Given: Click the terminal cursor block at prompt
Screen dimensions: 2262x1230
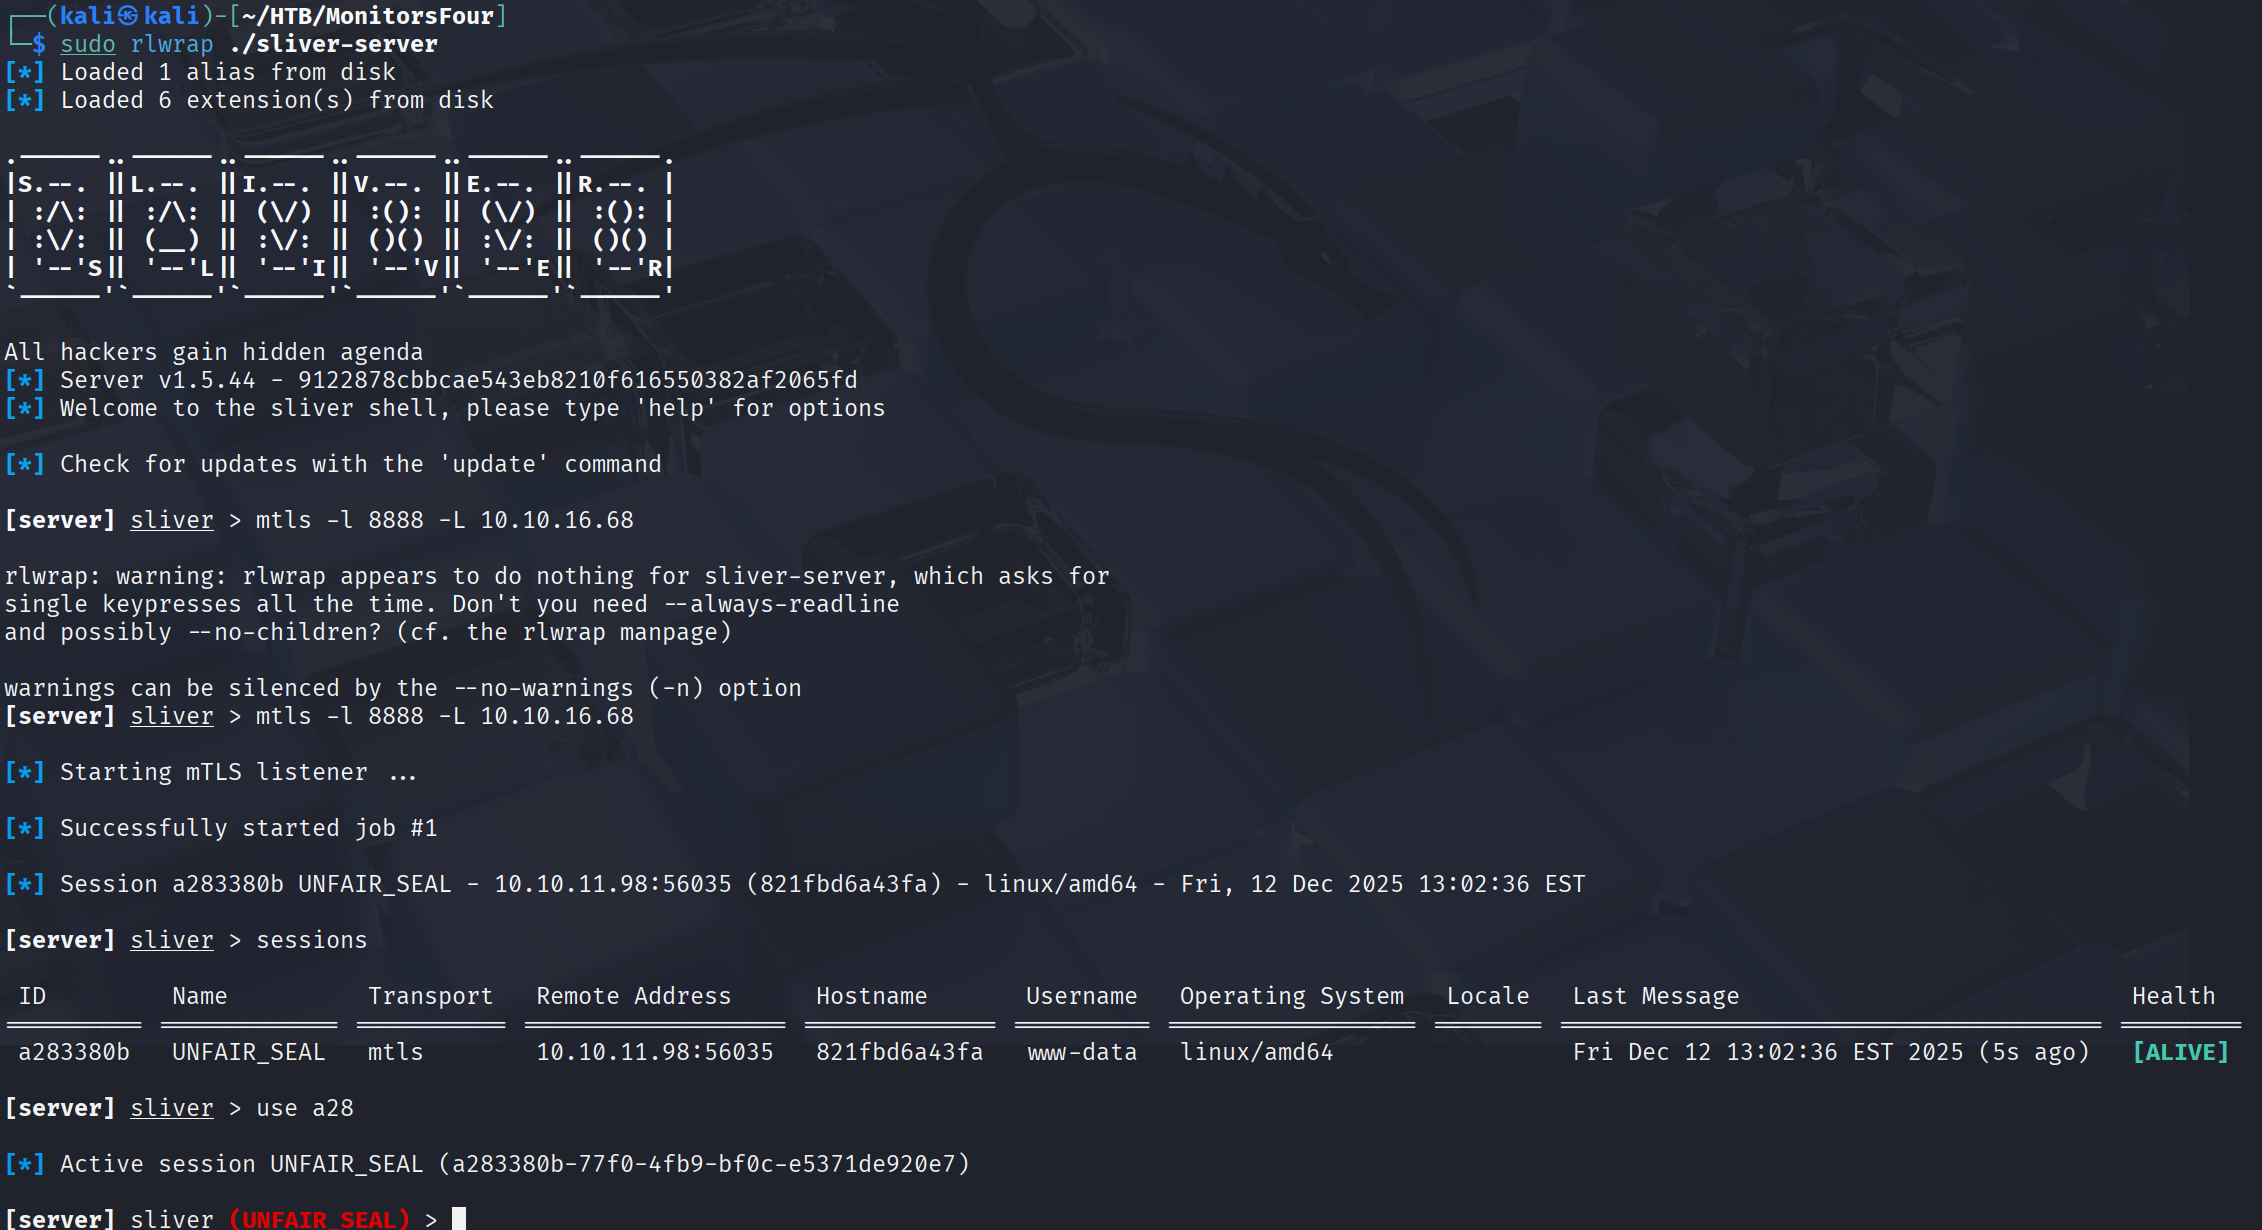Looking at the screenshot, I should click(x=459, y=1218).
